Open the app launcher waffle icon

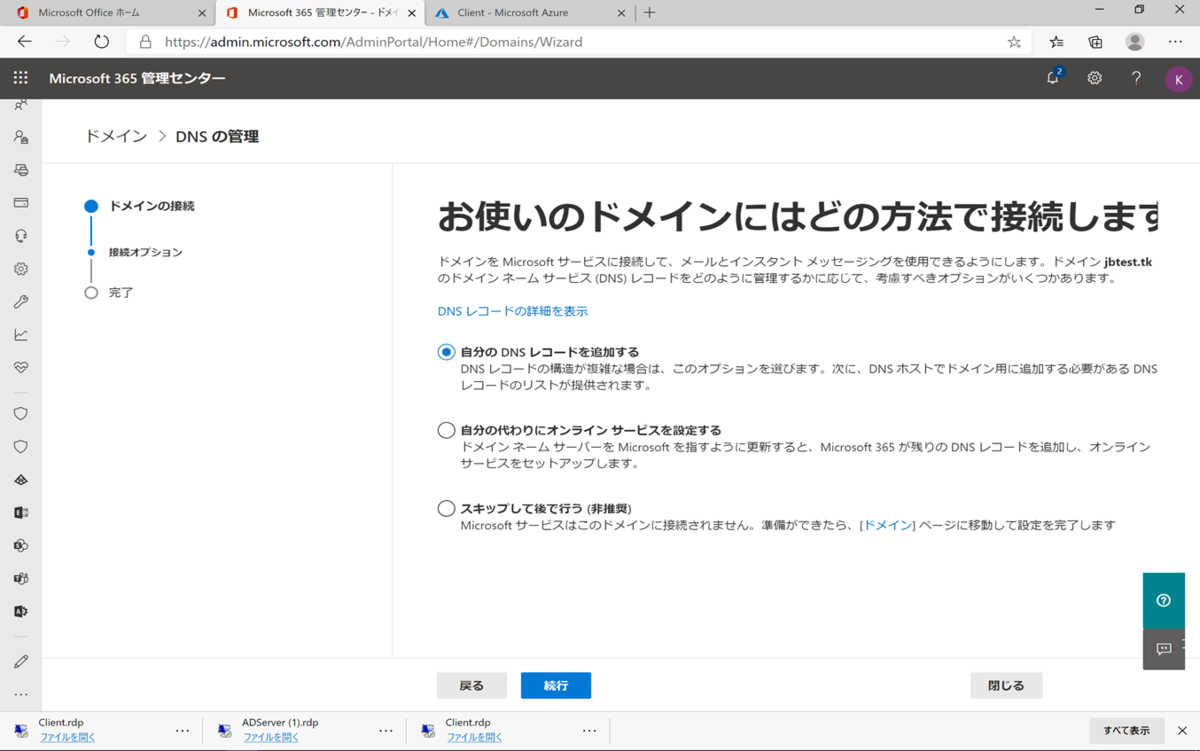tap(20, 78)
